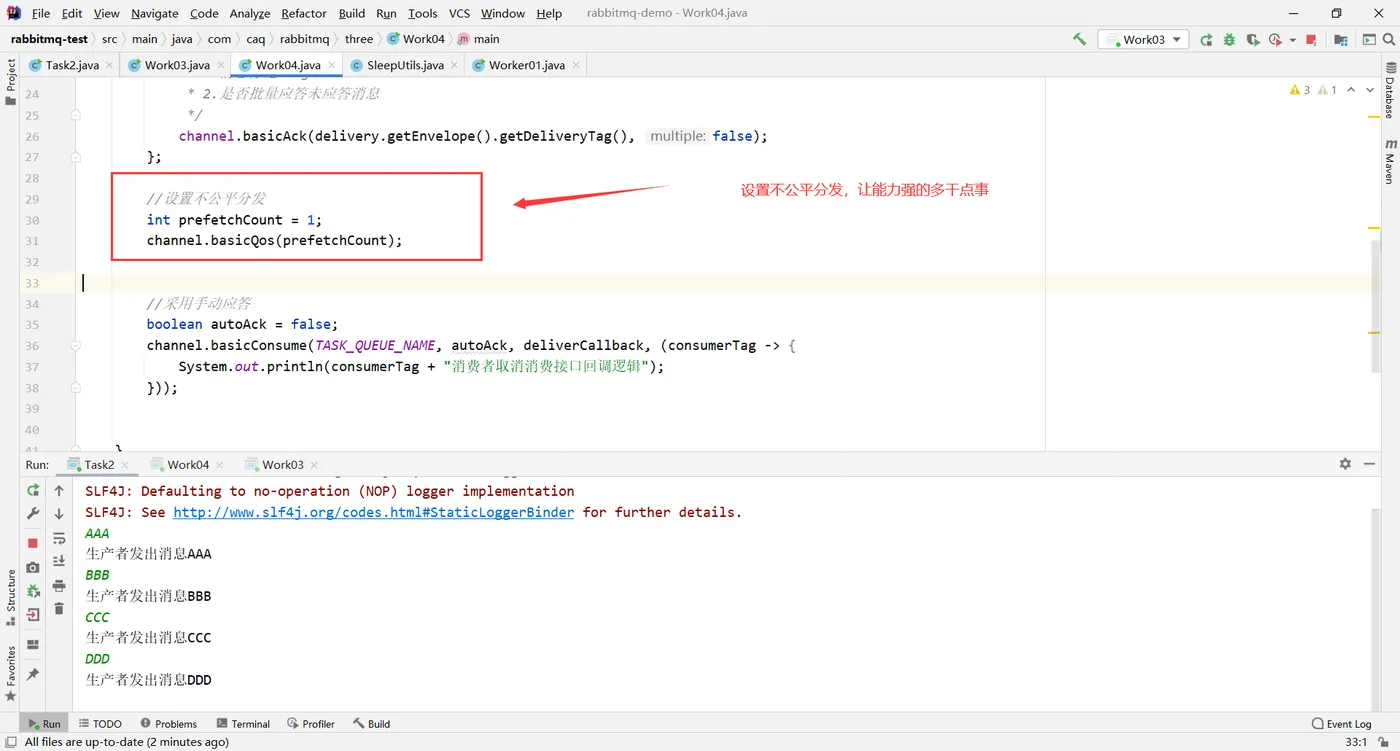Viewport: 1400px width, 751px height.
Task: Print console output icon
Action: pos(59,585)
